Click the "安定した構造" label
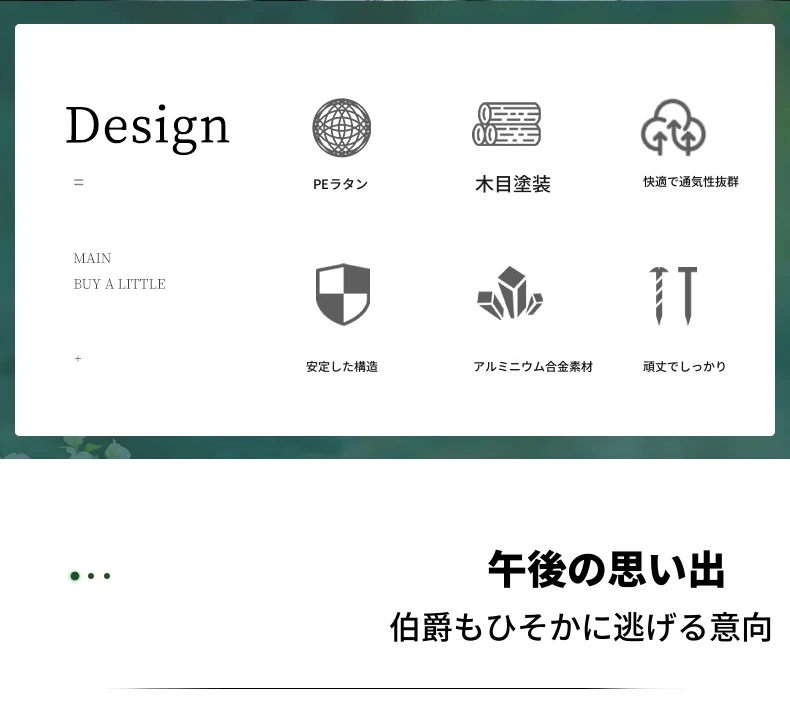Viewport: 790px width, 711px height. click(342, 366)
